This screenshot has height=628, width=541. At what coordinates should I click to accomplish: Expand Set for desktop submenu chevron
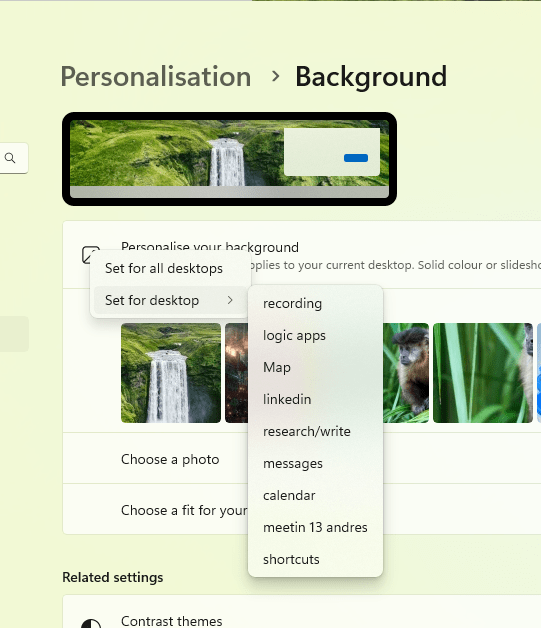pos(230,300)
